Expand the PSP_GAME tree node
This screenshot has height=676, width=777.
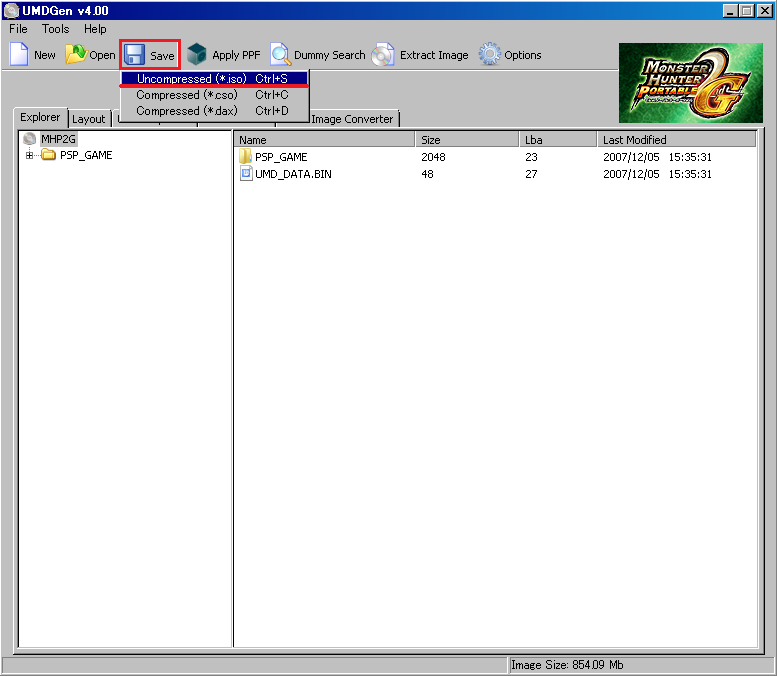[x=29, y=156]
